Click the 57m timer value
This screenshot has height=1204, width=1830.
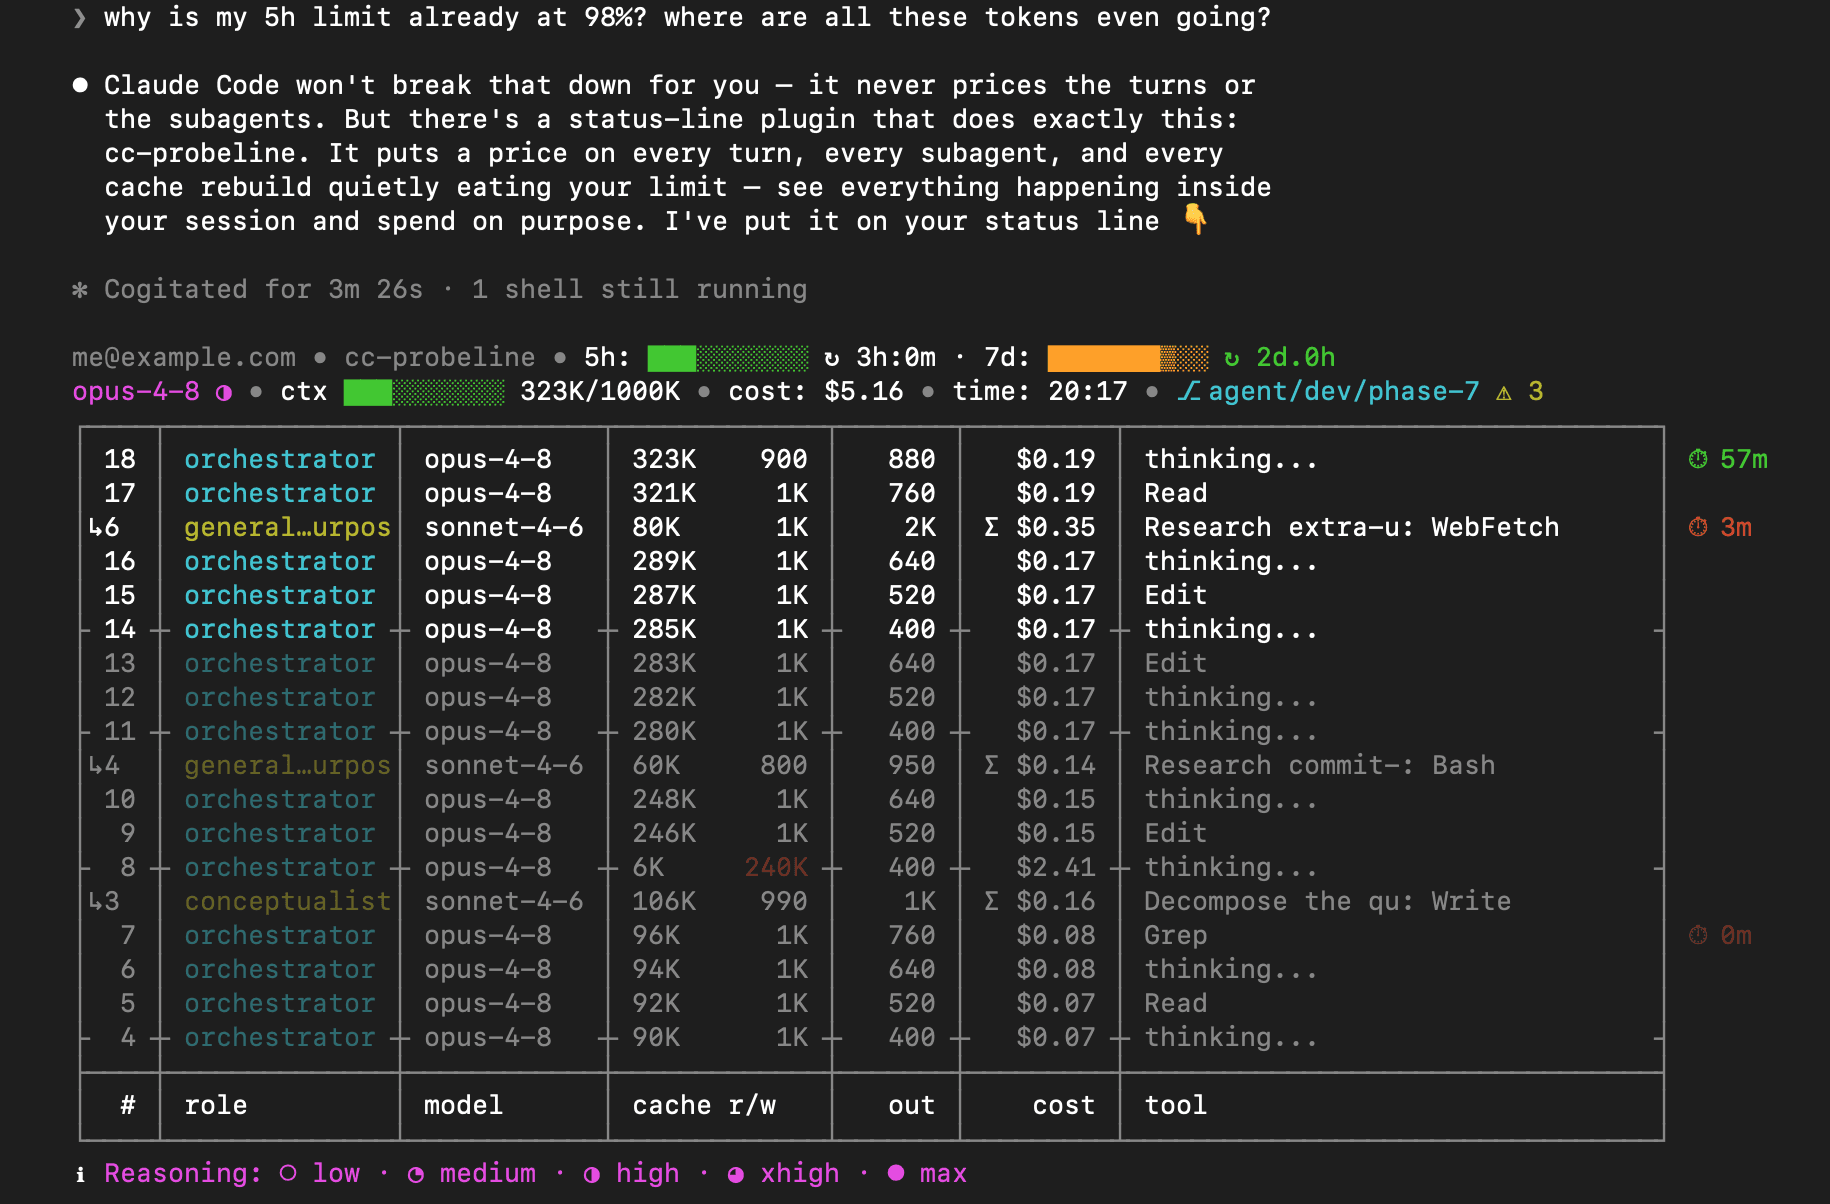[1744, 459]
